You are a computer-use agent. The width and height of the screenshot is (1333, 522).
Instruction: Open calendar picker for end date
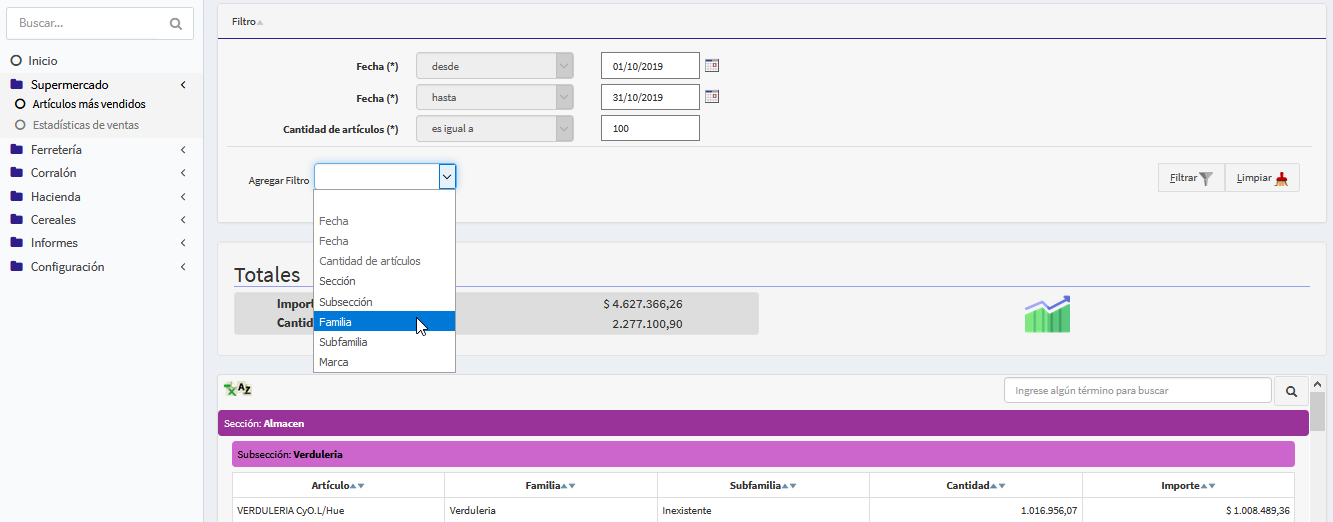(712, 97)
